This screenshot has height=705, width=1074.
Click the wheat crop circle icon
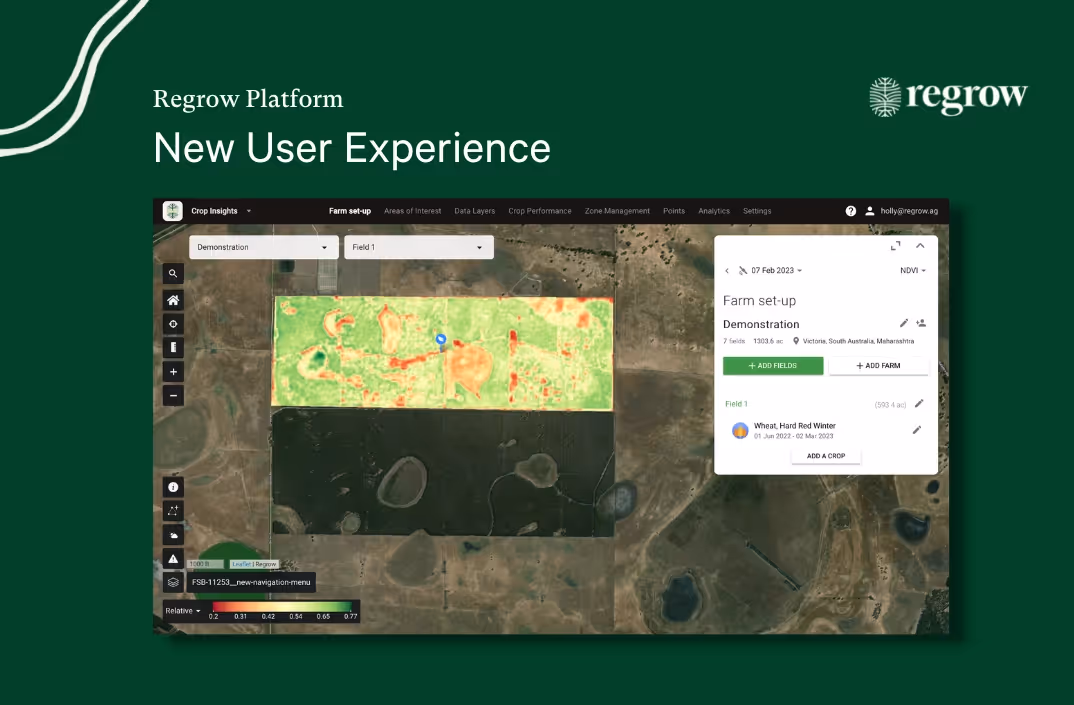[740, 430]
